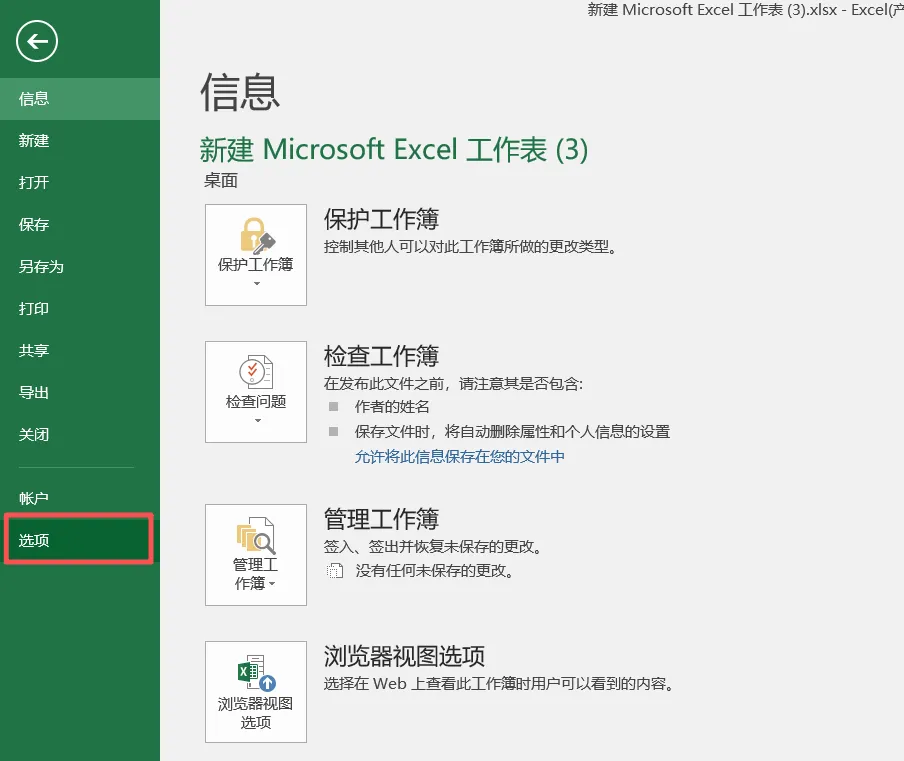
Task: Click 保存 in the left menu
Action: click(x=80, y=225)
